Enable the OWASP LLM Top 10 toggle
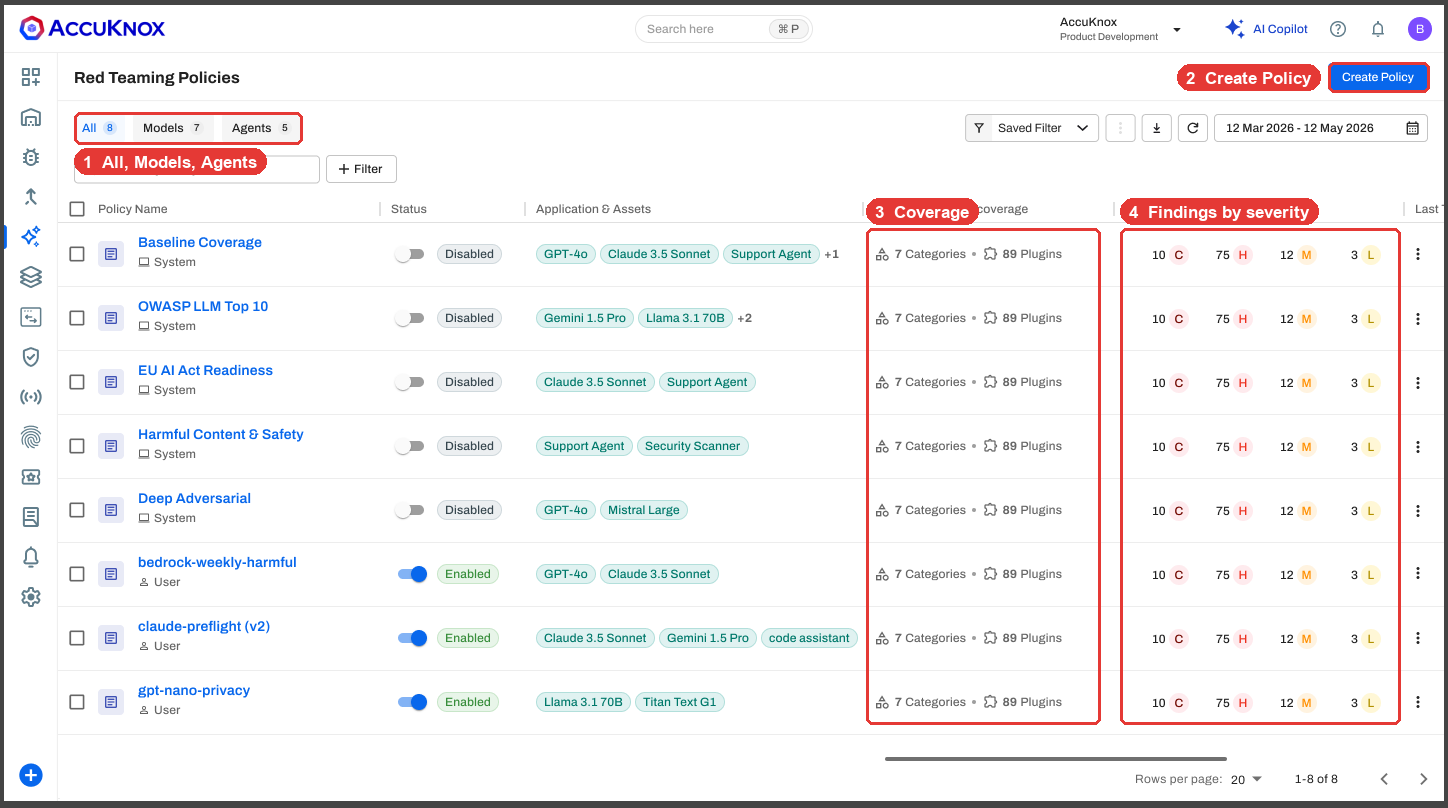Screen dimensions: 1448x808 [410, 318]
